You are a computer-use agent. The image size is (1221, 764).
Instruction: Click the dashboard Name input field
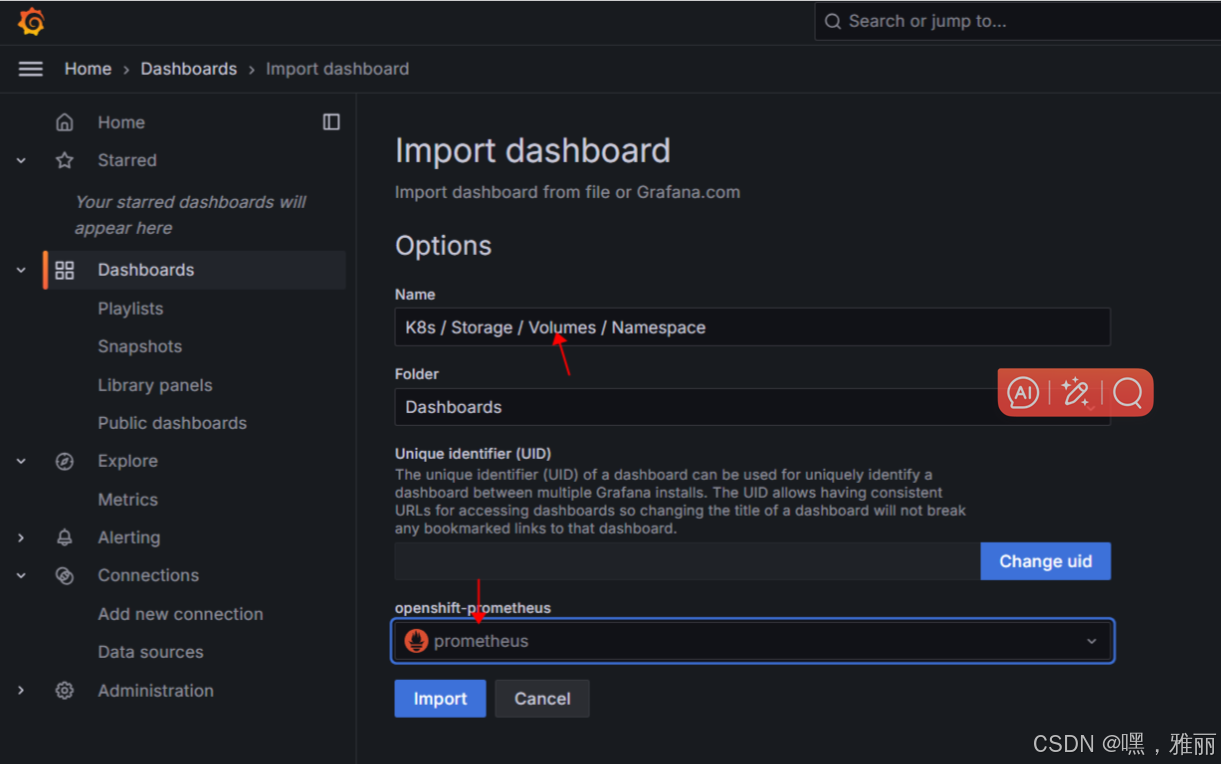pos(752,327)
